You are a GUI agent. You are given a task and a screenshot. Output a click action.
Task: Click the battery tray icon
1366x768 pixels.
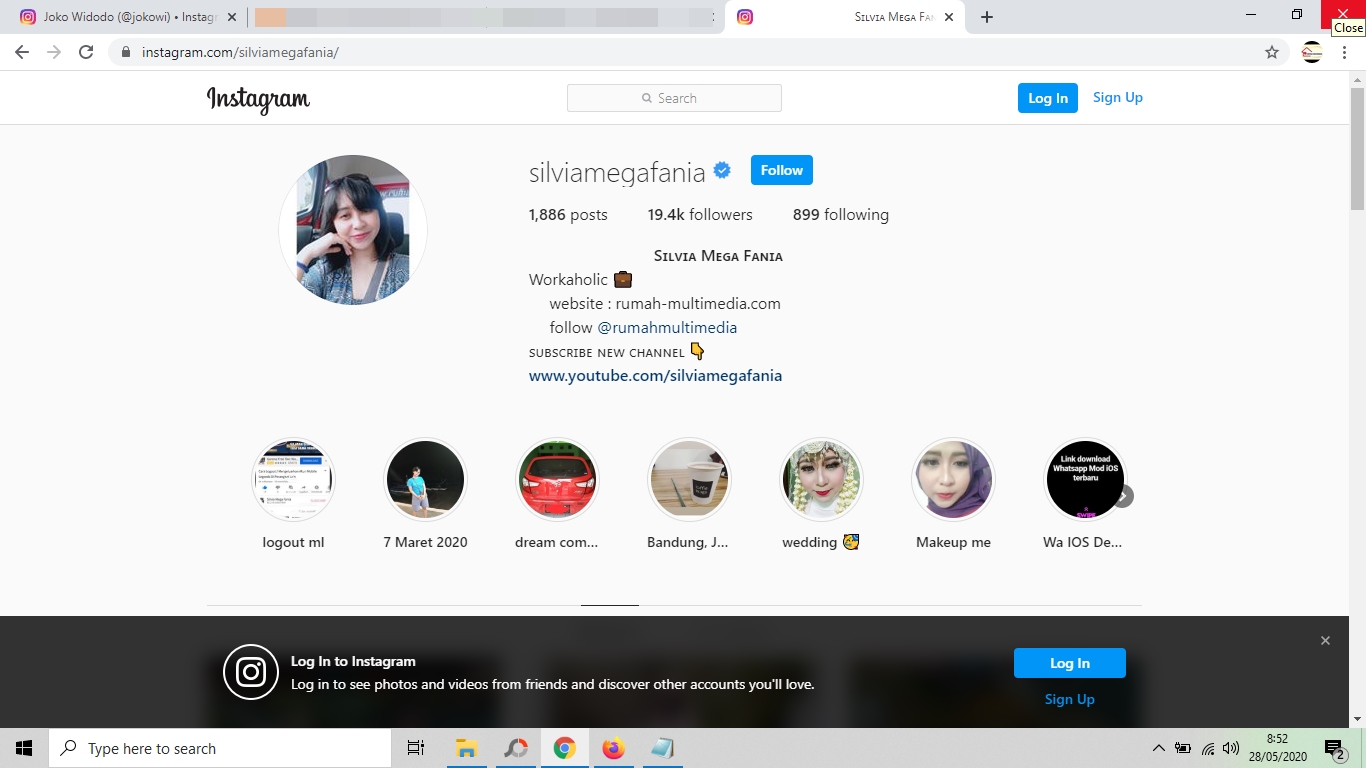(1183, 748)
